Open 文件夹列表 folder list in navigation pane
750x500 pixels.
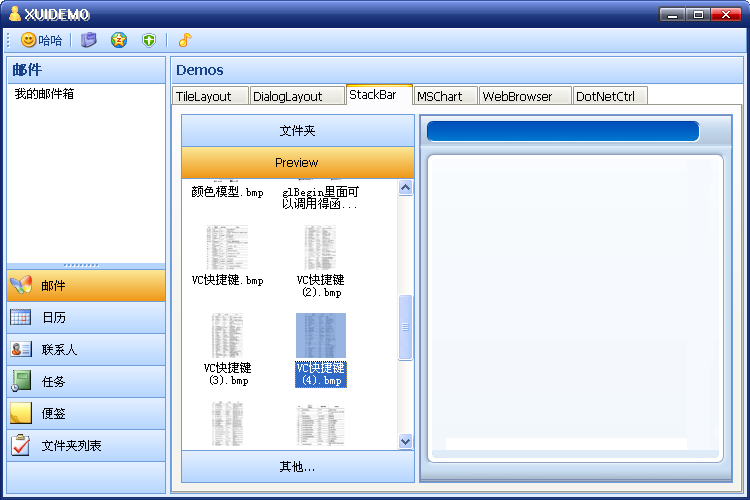[x=86, y=446]
